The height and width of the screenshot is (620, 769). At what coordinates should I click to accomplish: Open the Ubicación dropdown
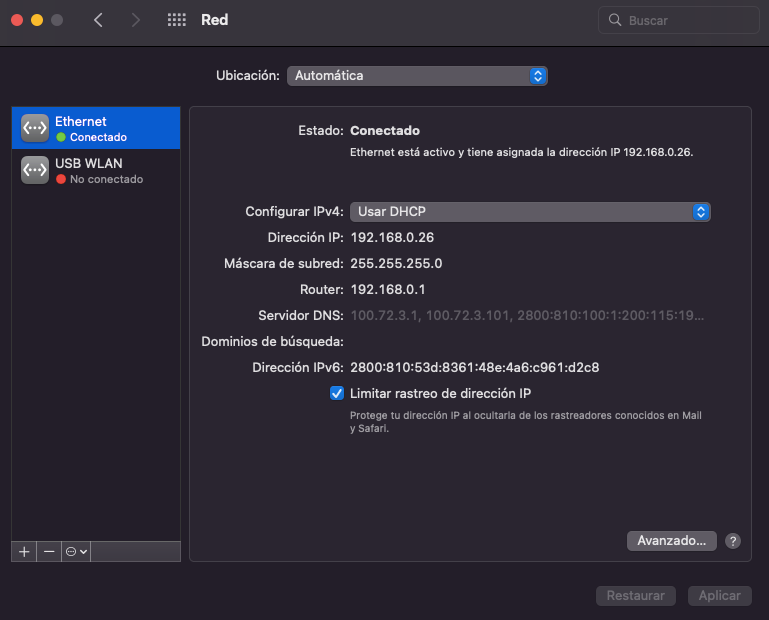click(x=417, y=76)
